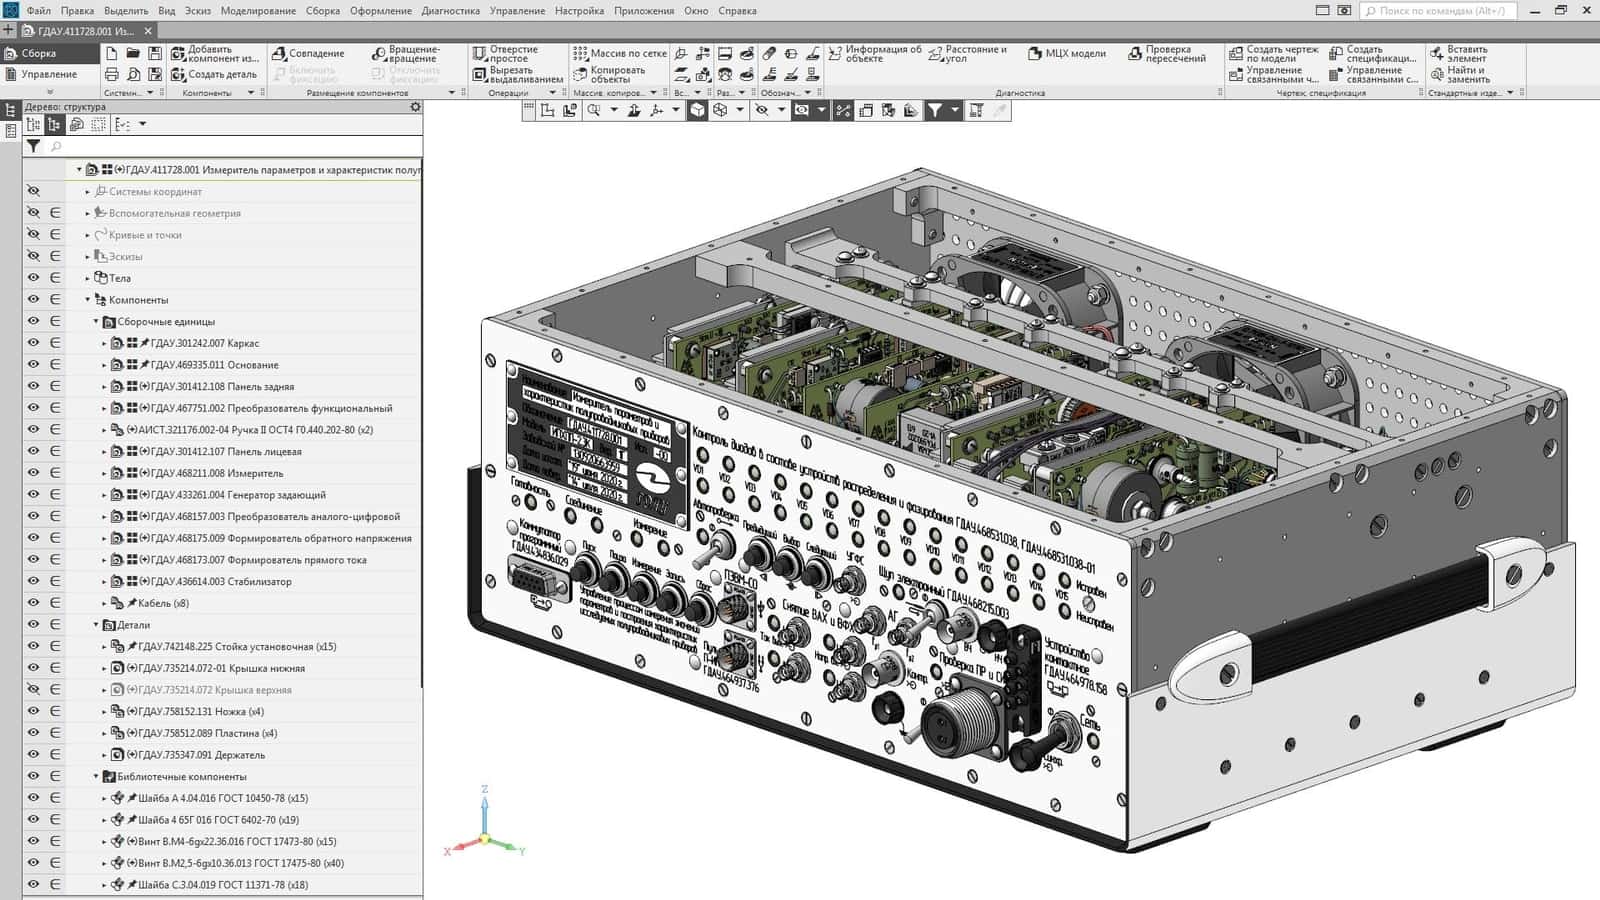Open tree panel settings gear
The height and width of the screenshot is (900, 1600).
[x=416, y=106]
